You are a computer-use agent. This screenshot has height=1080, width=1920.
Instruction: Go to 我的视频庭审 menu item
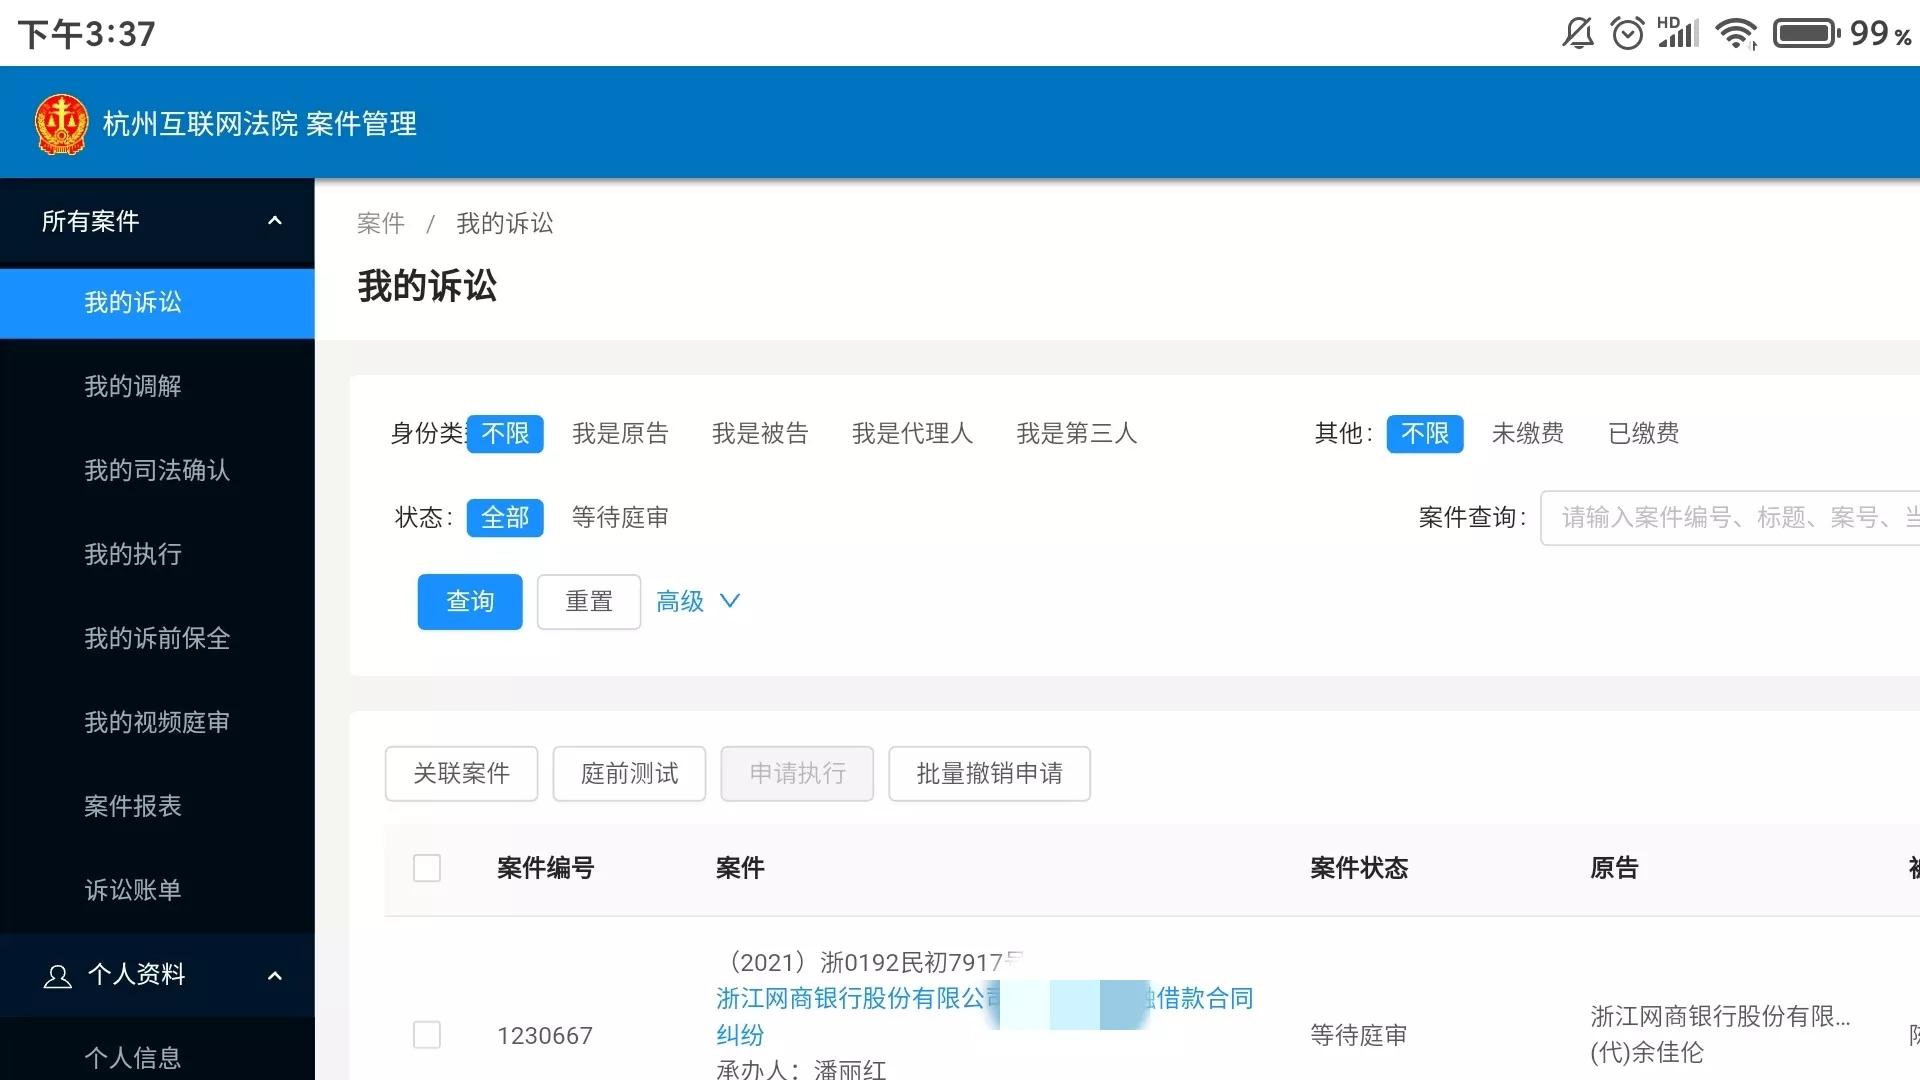157,722
